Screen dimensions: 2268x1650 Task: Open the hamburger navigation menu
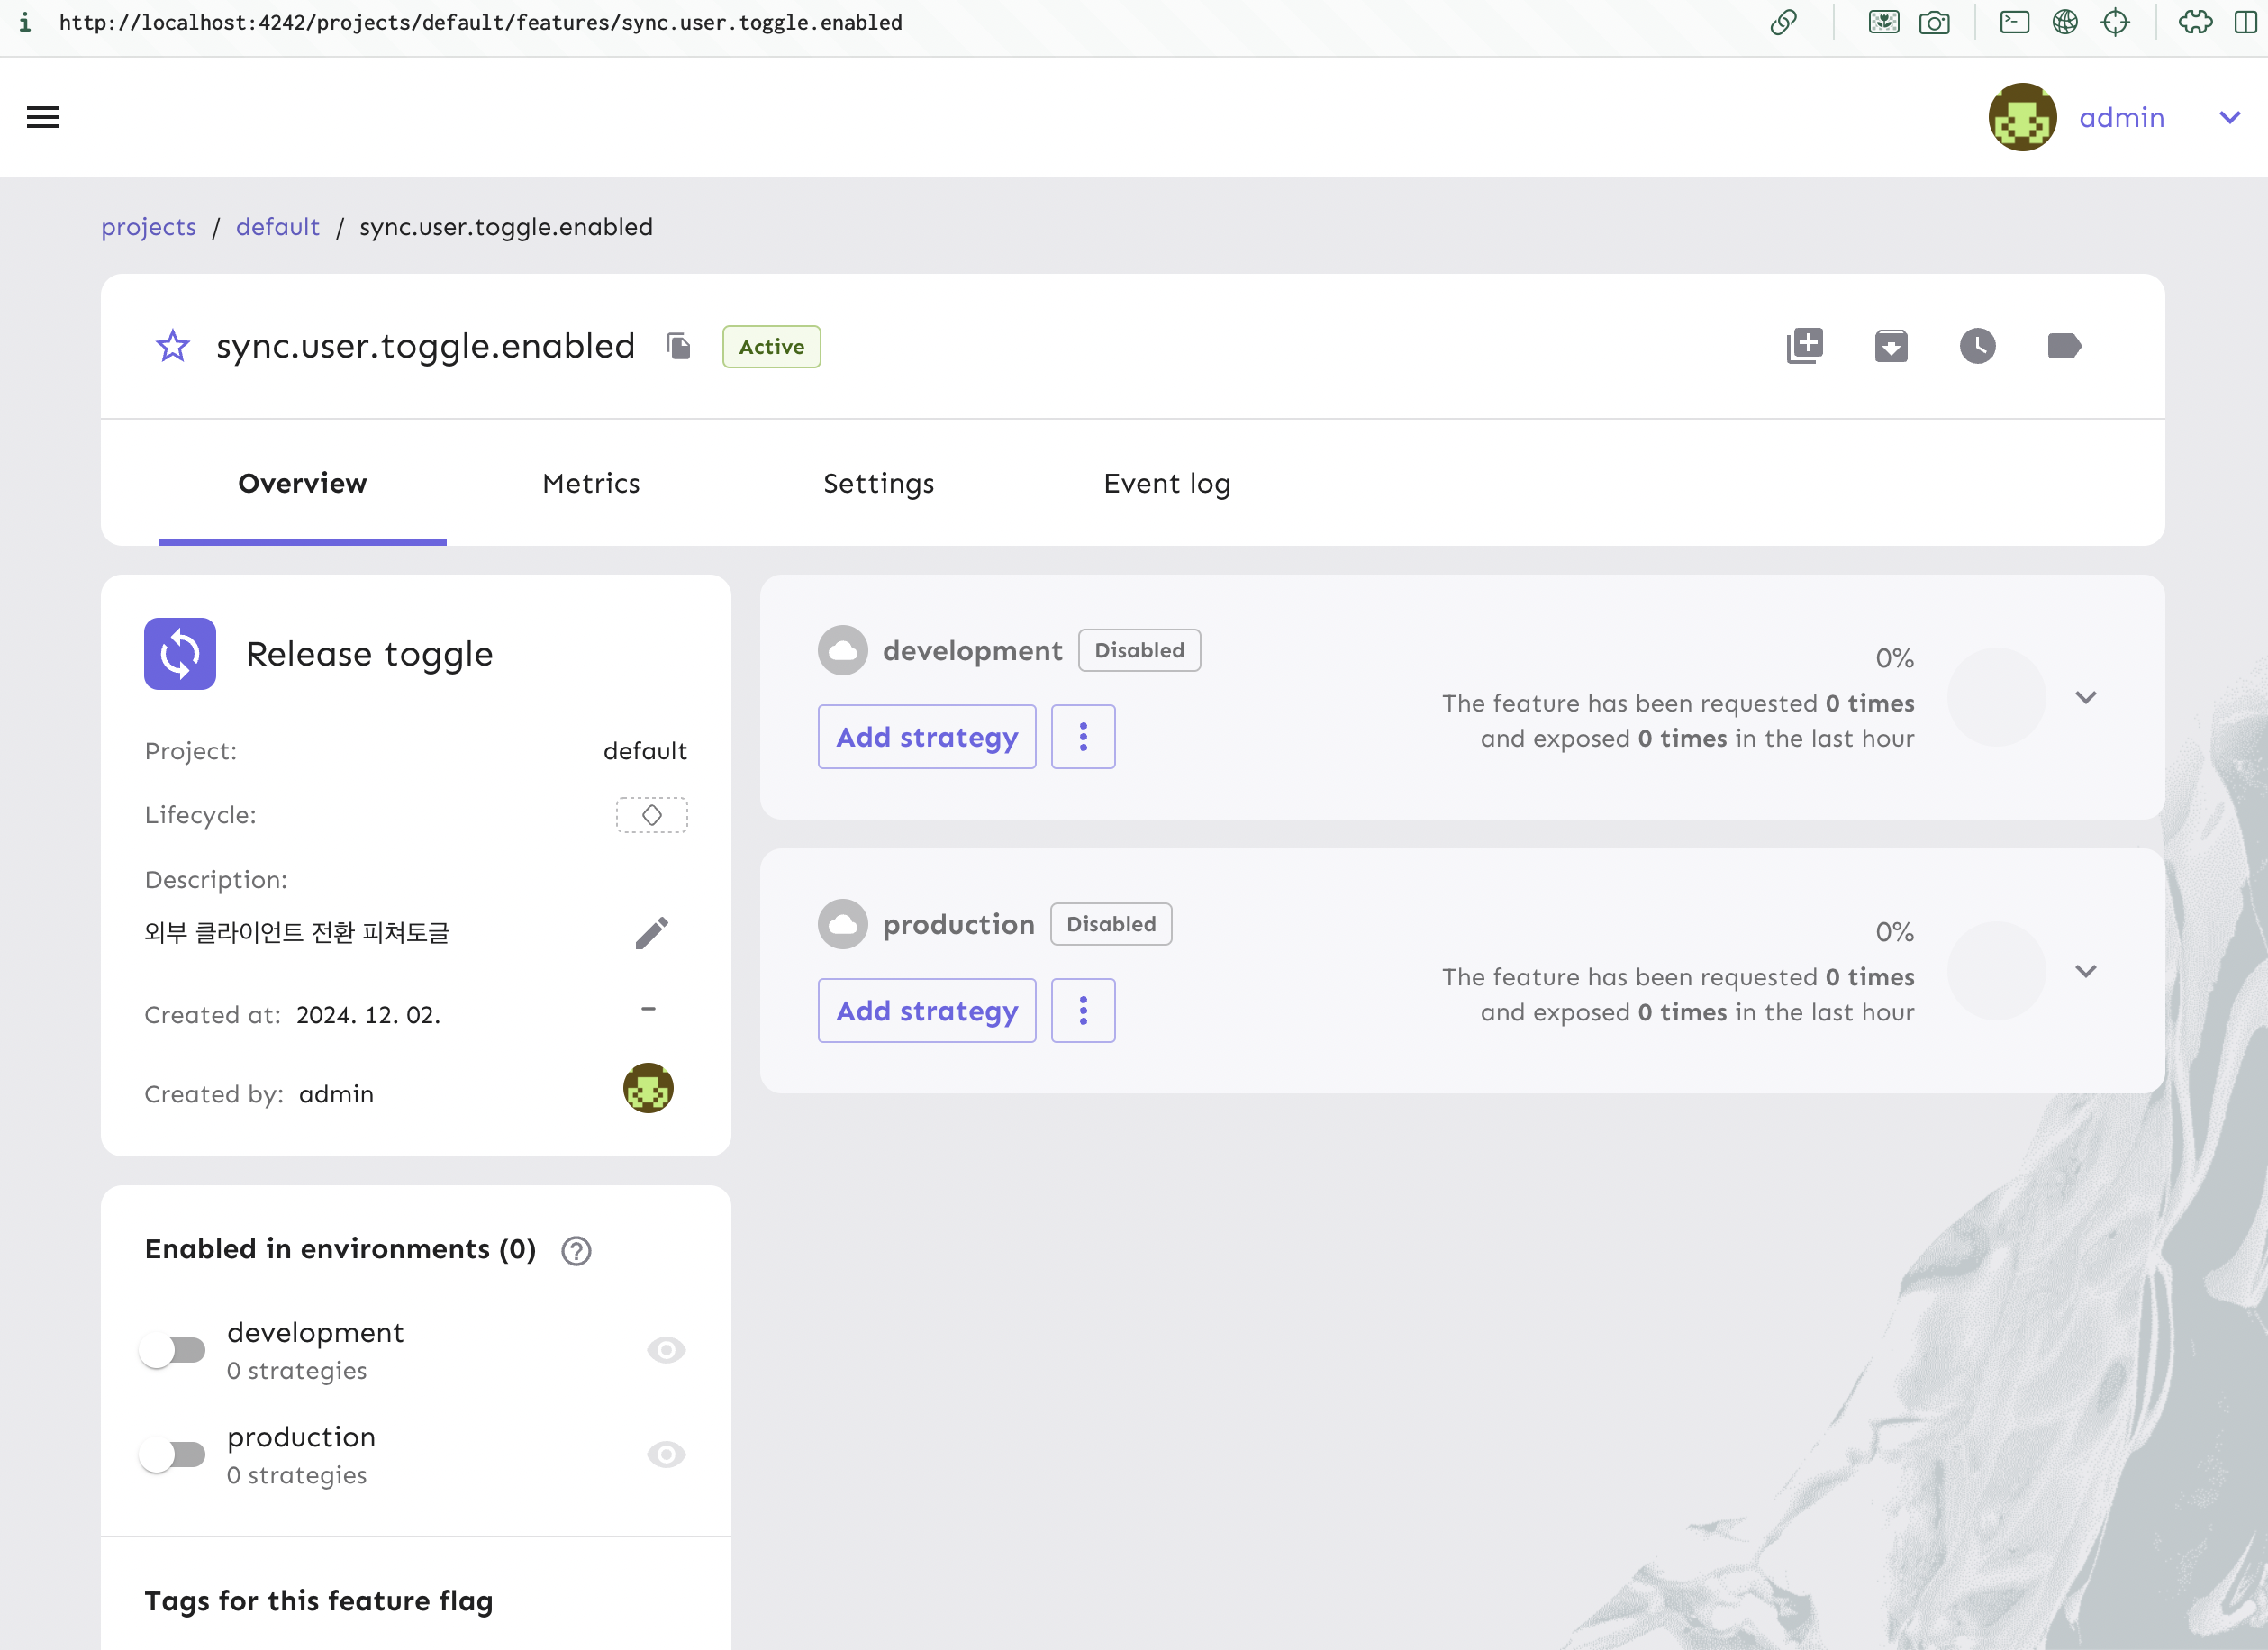tap(43, 117)
